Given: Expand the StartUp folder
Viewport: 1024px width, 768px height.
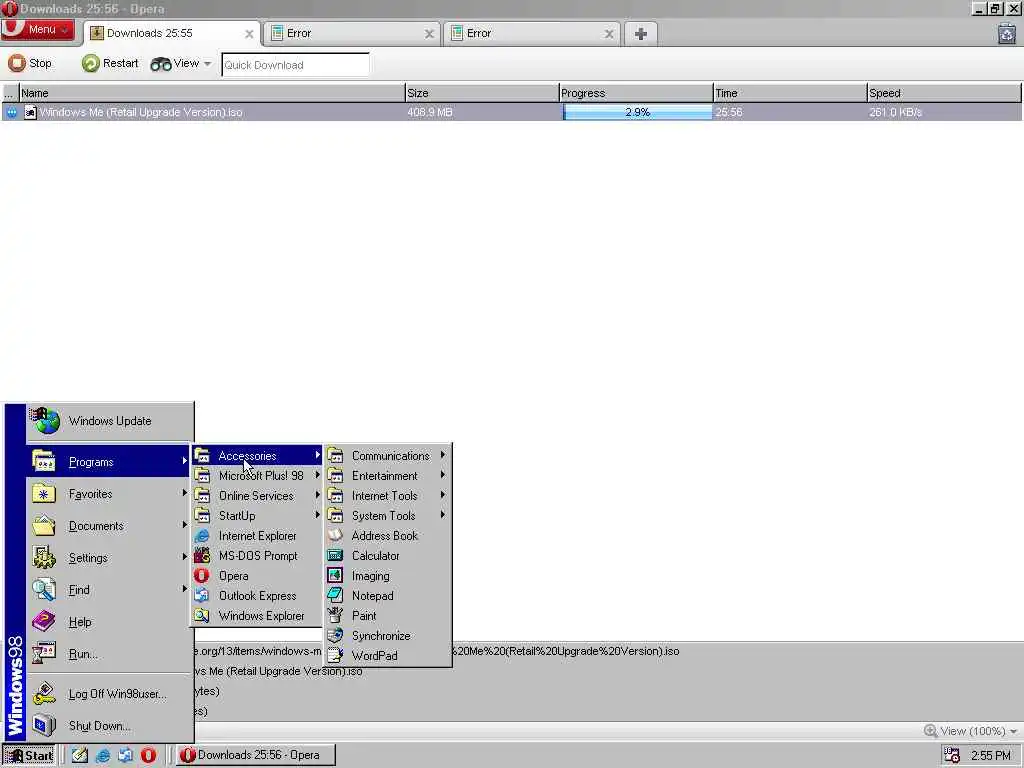Looking at the screenshot, I should pos(257,515).
